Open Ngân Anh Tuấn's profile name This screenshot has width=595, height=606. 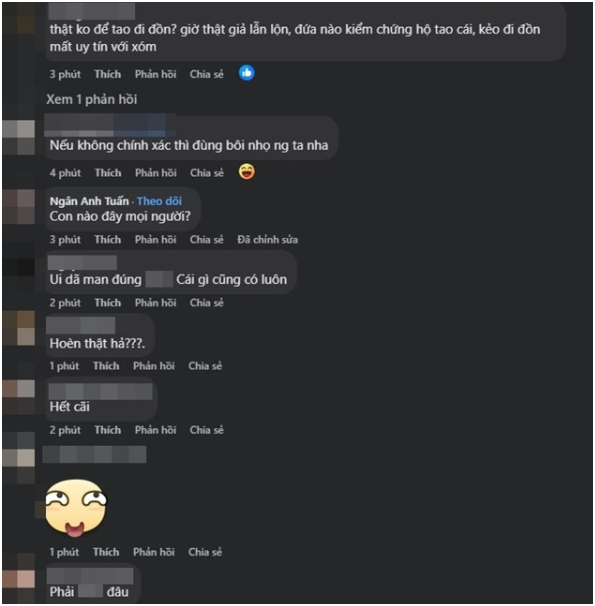tap(89, 201)
